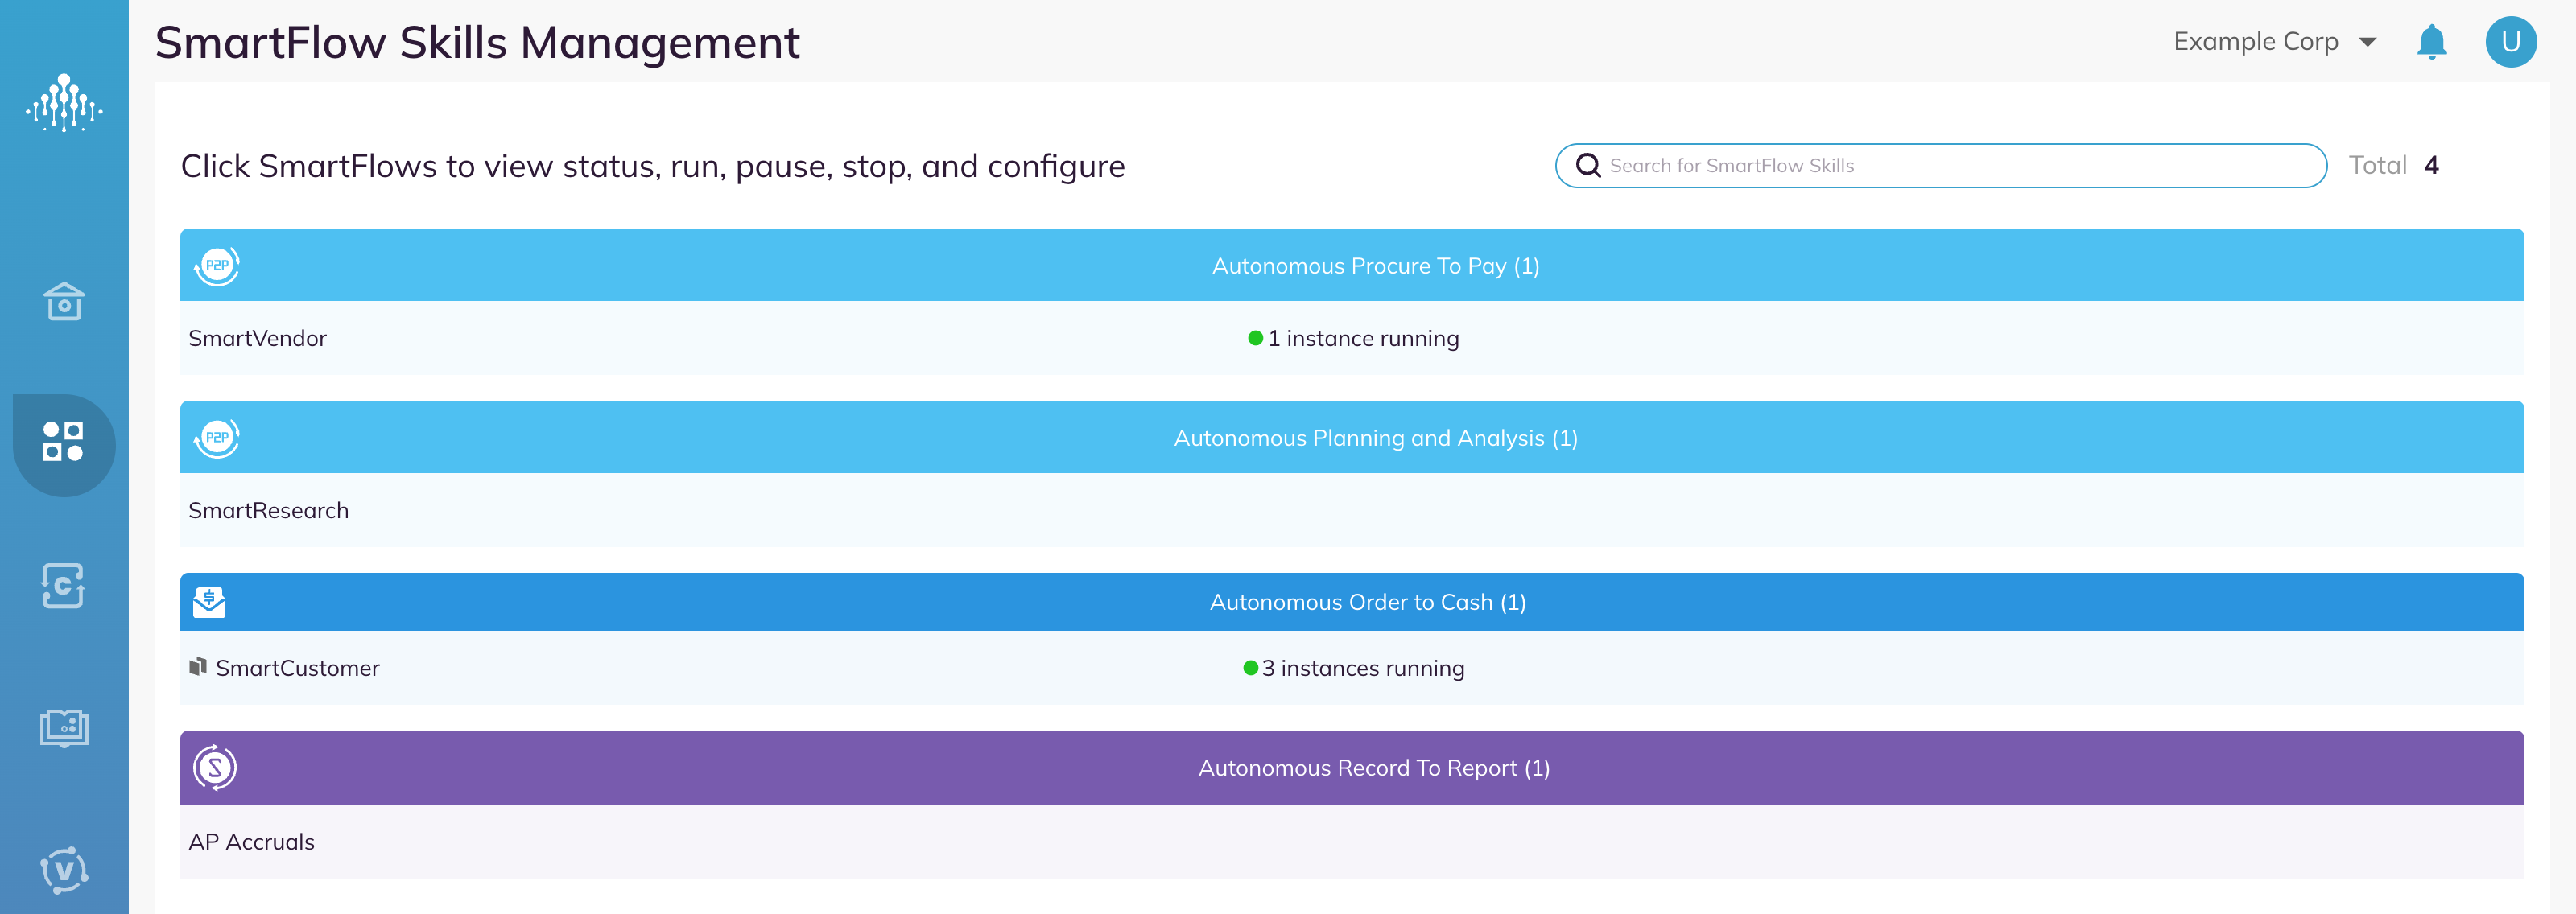Click the dollar envelope icon on the Order to Cash header
The image size is (2576, 914).
[x=209, y=602]
